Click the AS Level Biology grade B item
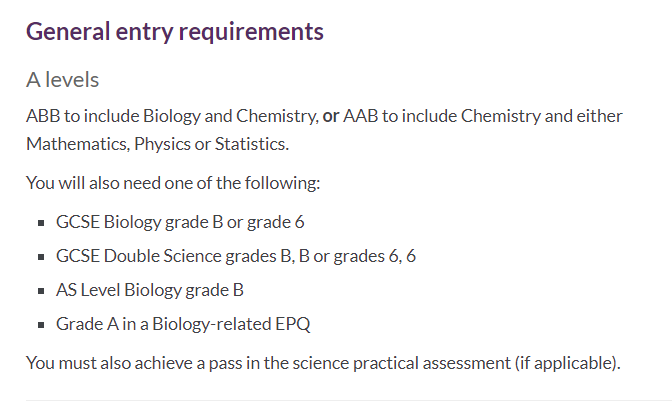This screenshot has width=672, height=401. pos(150,290)
